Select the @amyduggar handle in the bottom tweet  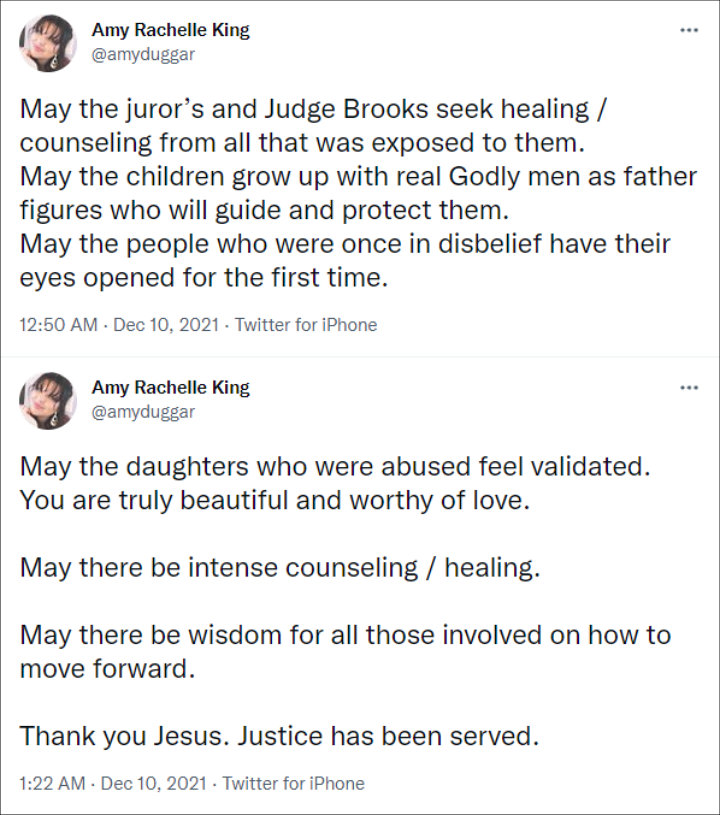click(143, 412)
